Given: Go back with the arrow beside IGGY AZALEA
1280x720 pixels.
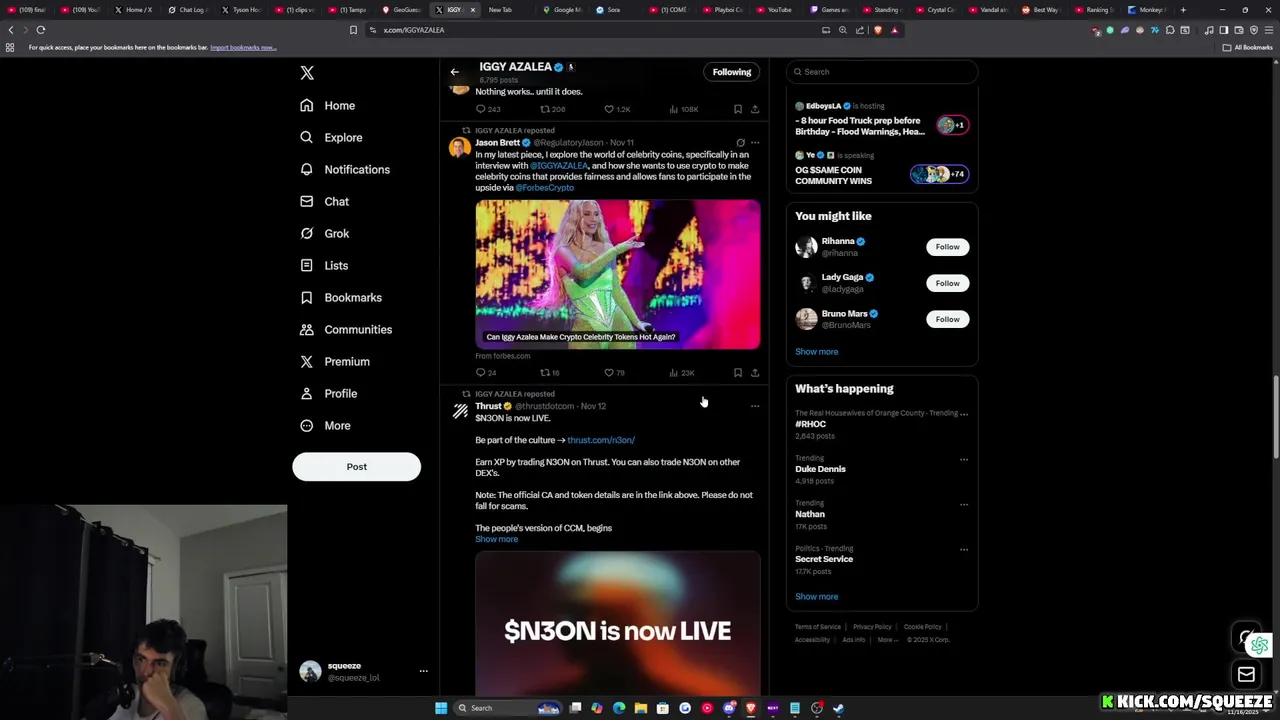Looking at the screenshot, I should (x=454, y=72).
